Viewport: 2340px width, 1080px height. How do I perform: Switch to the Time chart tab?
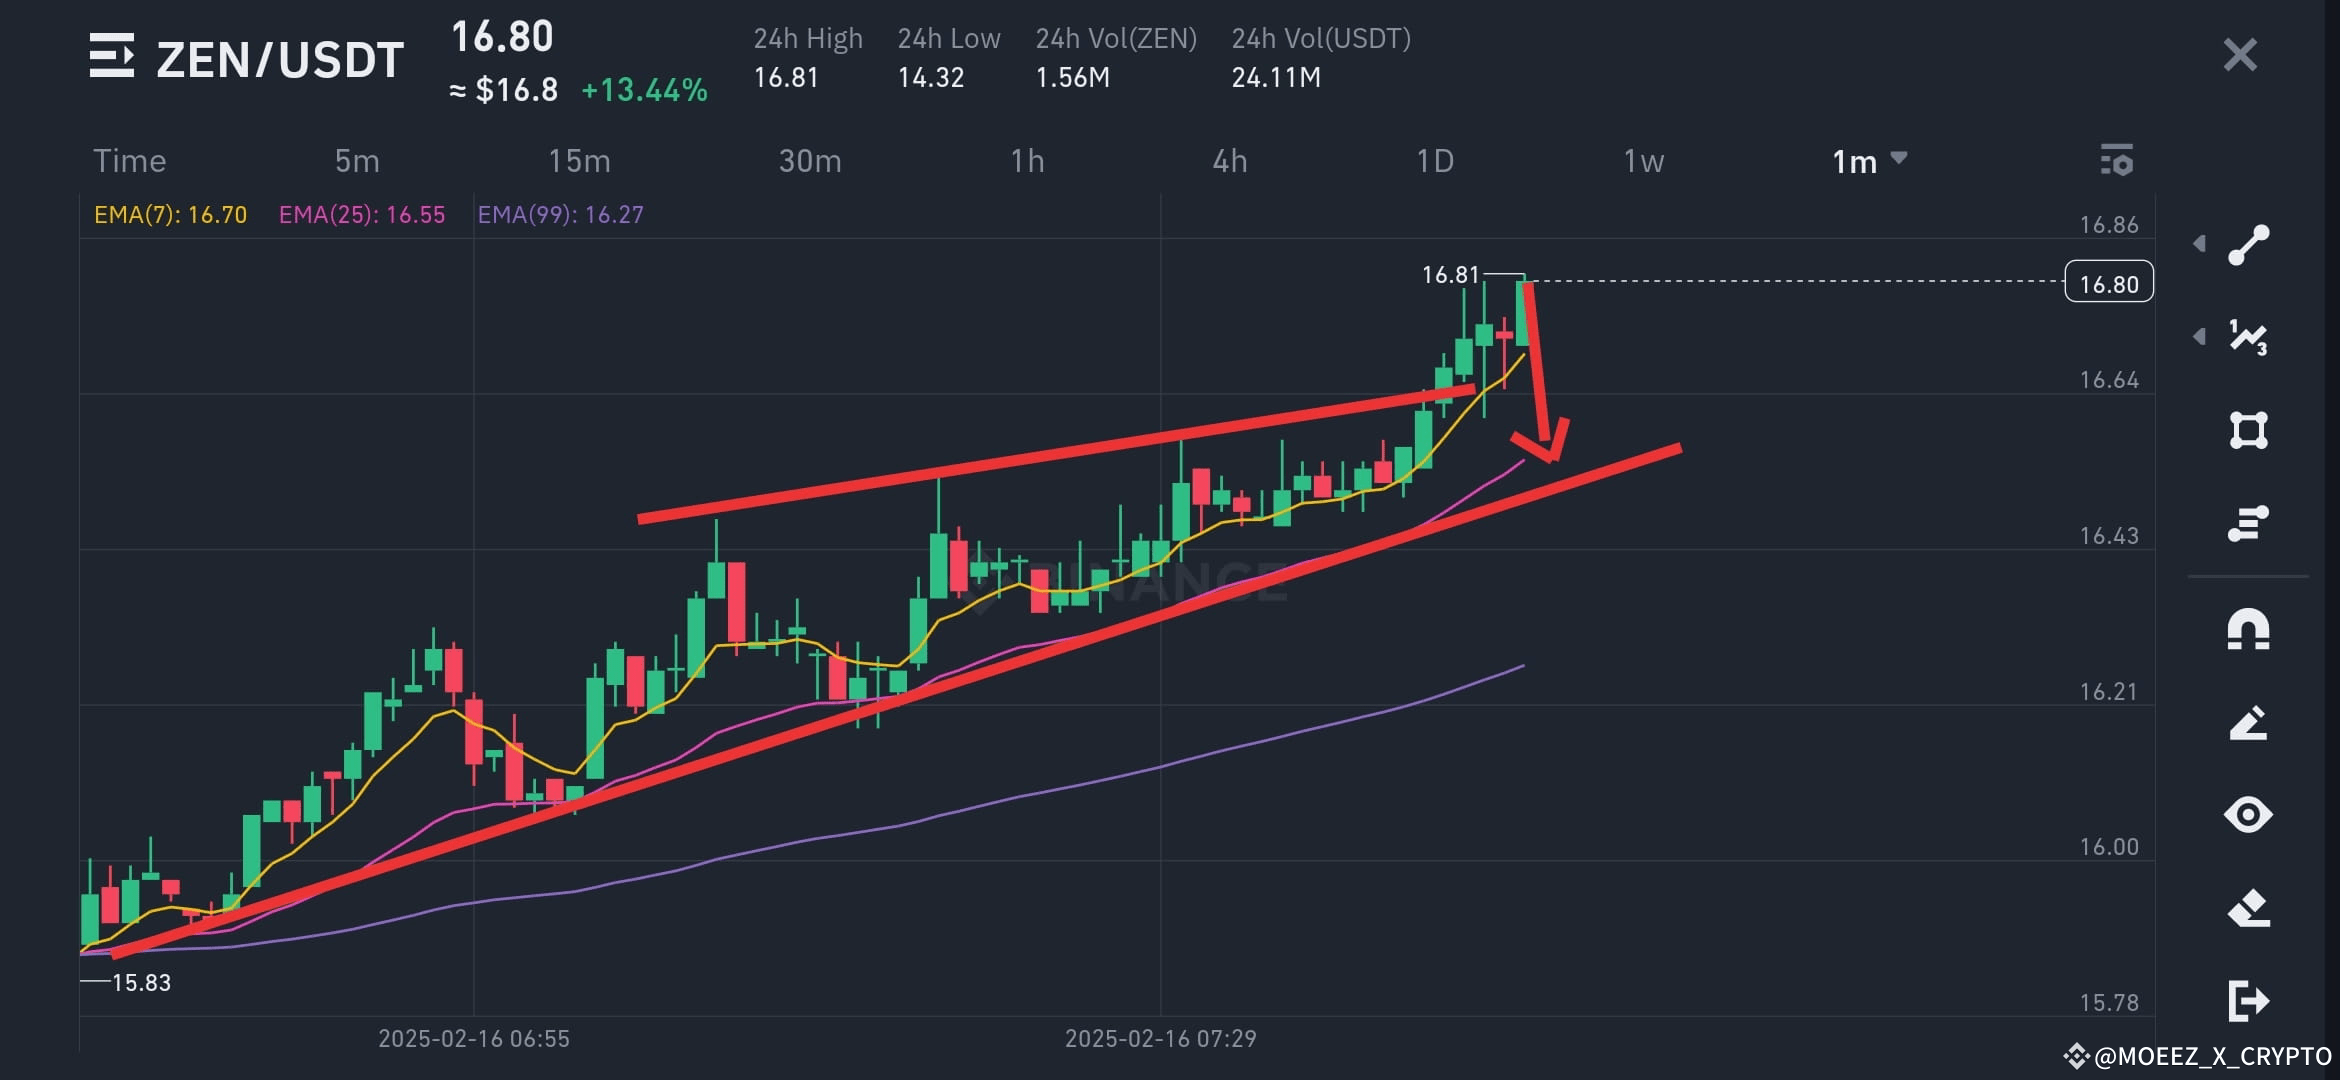click(130, 161)
